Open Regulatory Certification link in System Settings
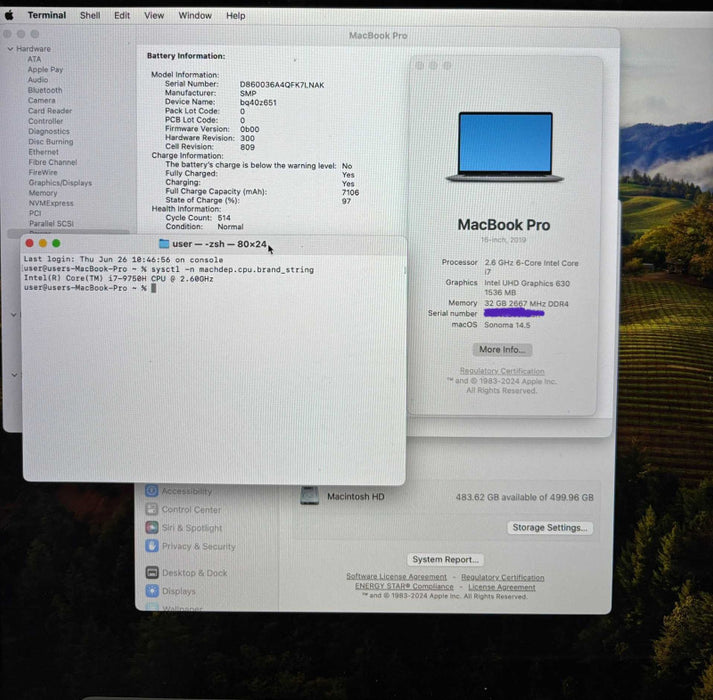The width and height of the screenshot is (713, 700). pos(502,577)
